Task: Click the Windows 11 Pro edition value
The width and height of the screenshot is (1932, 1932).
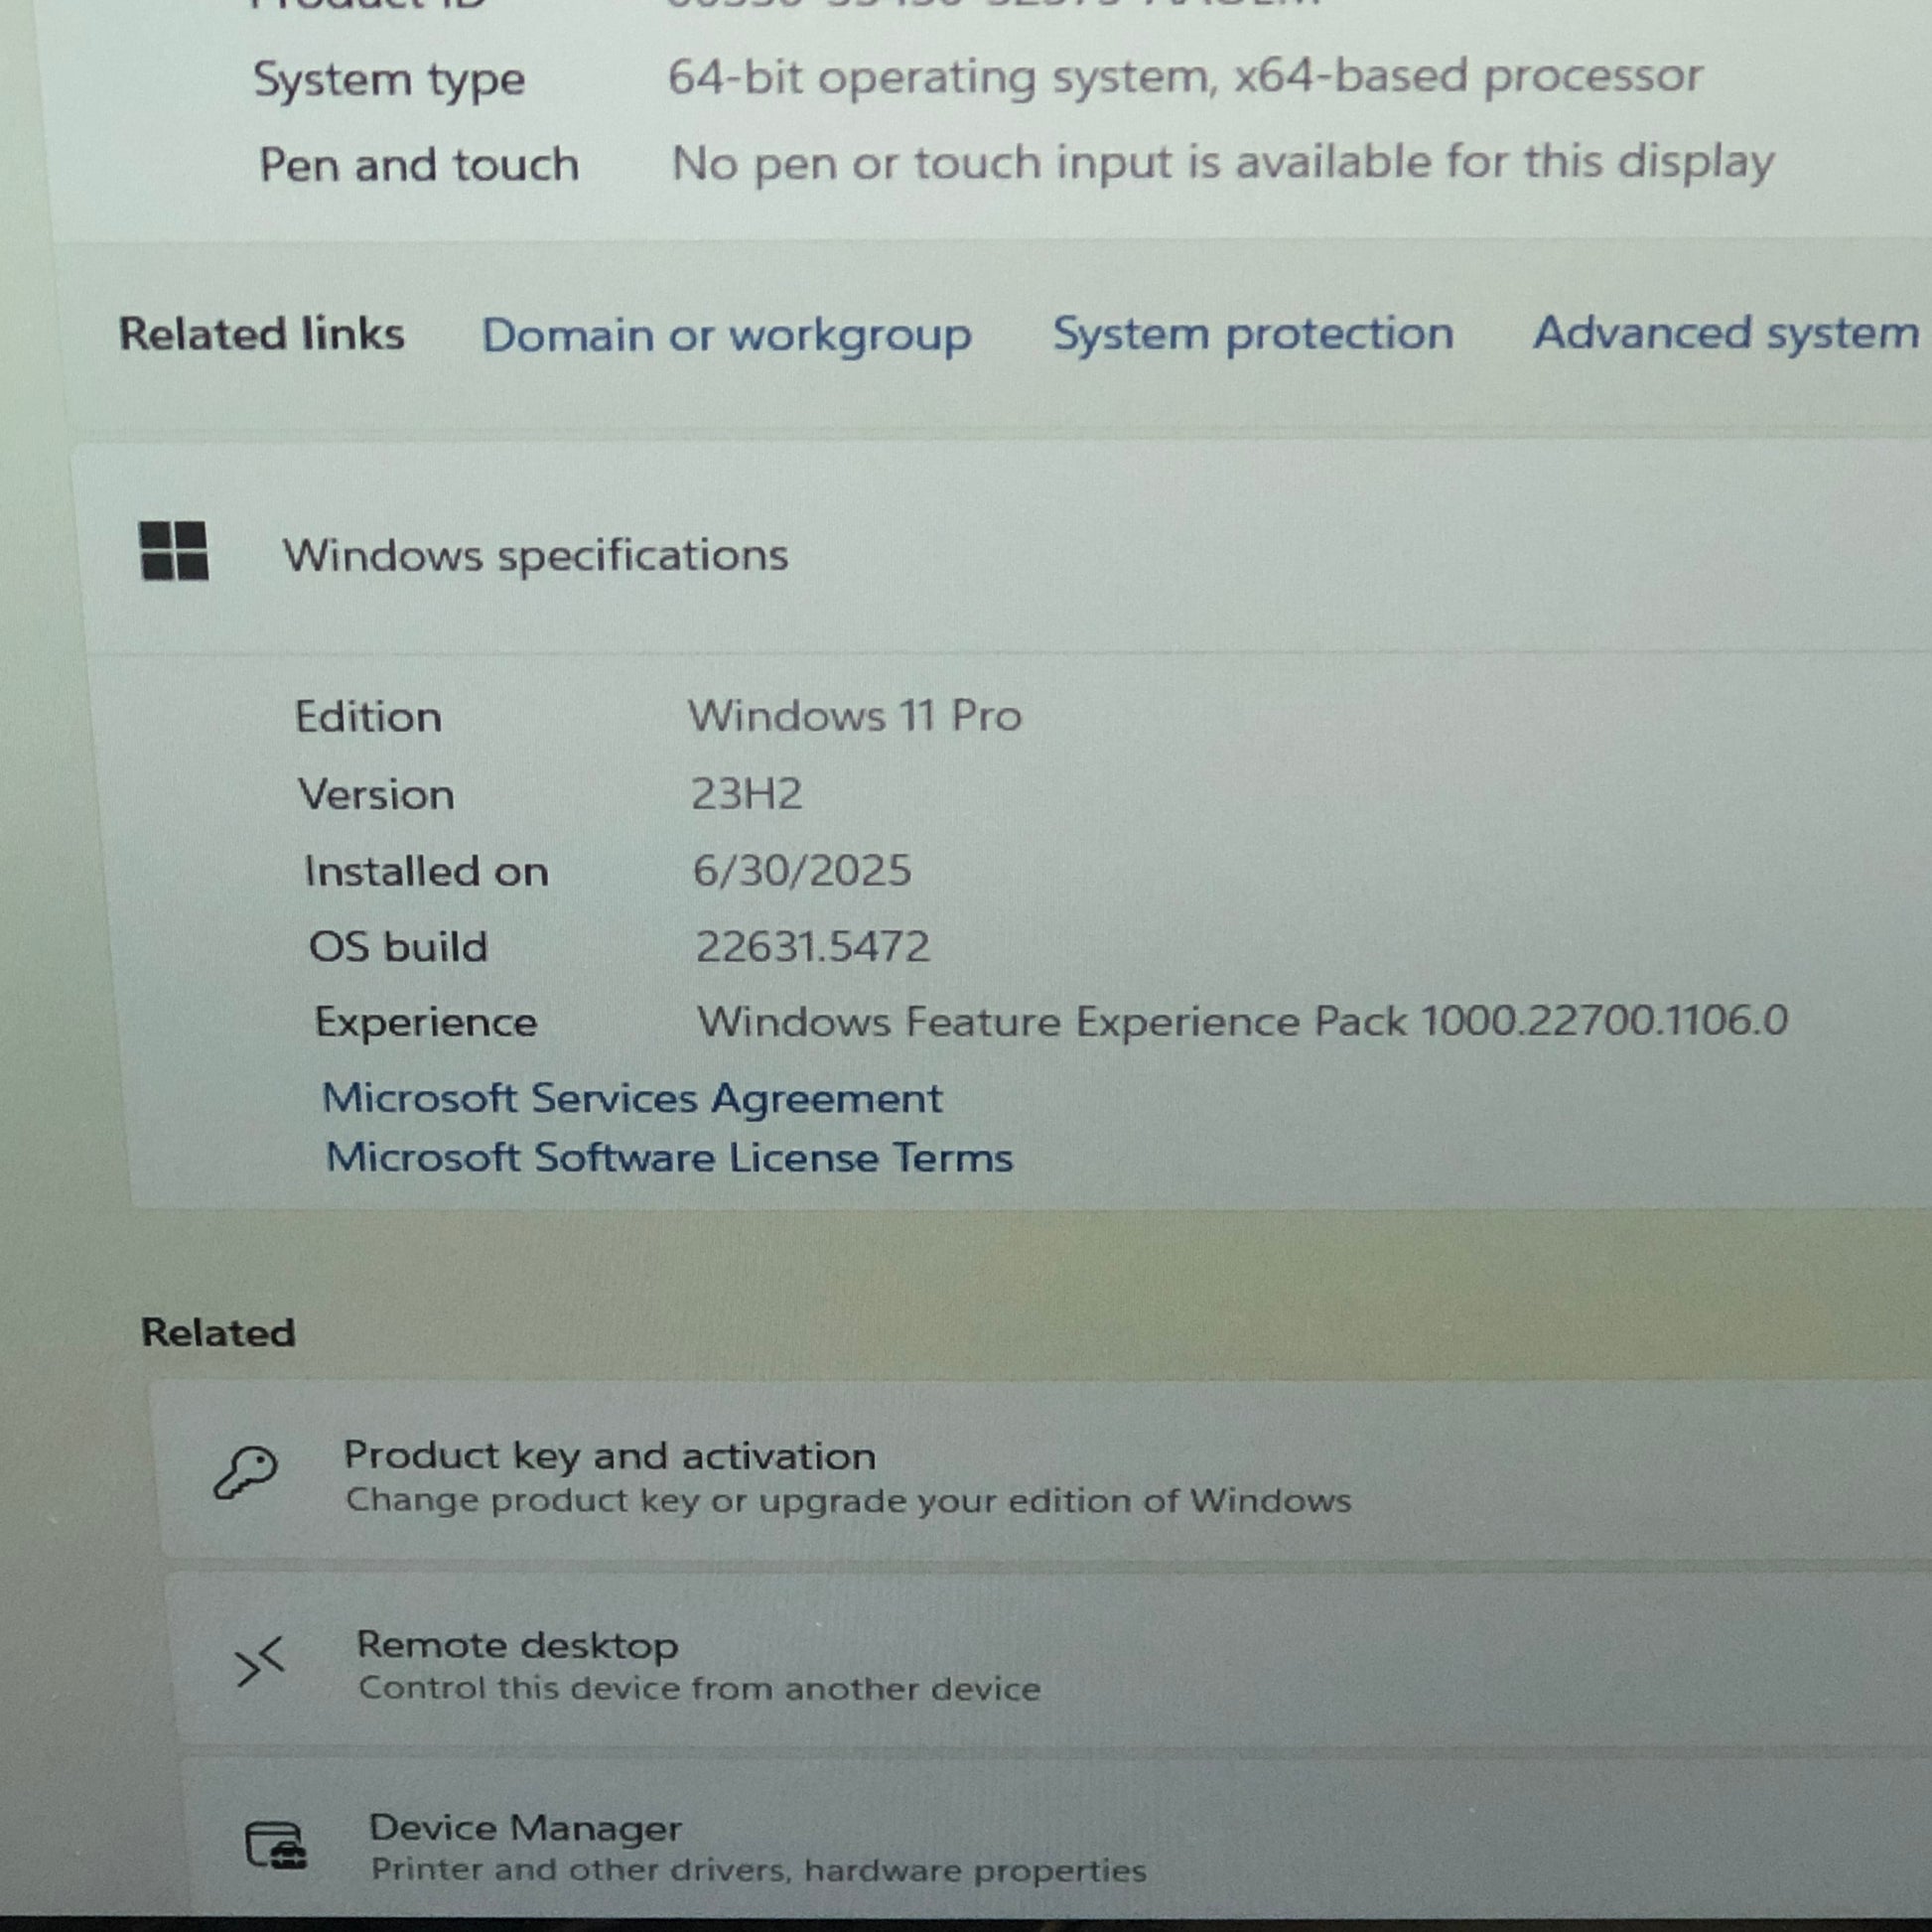Action: coord(854,716)
